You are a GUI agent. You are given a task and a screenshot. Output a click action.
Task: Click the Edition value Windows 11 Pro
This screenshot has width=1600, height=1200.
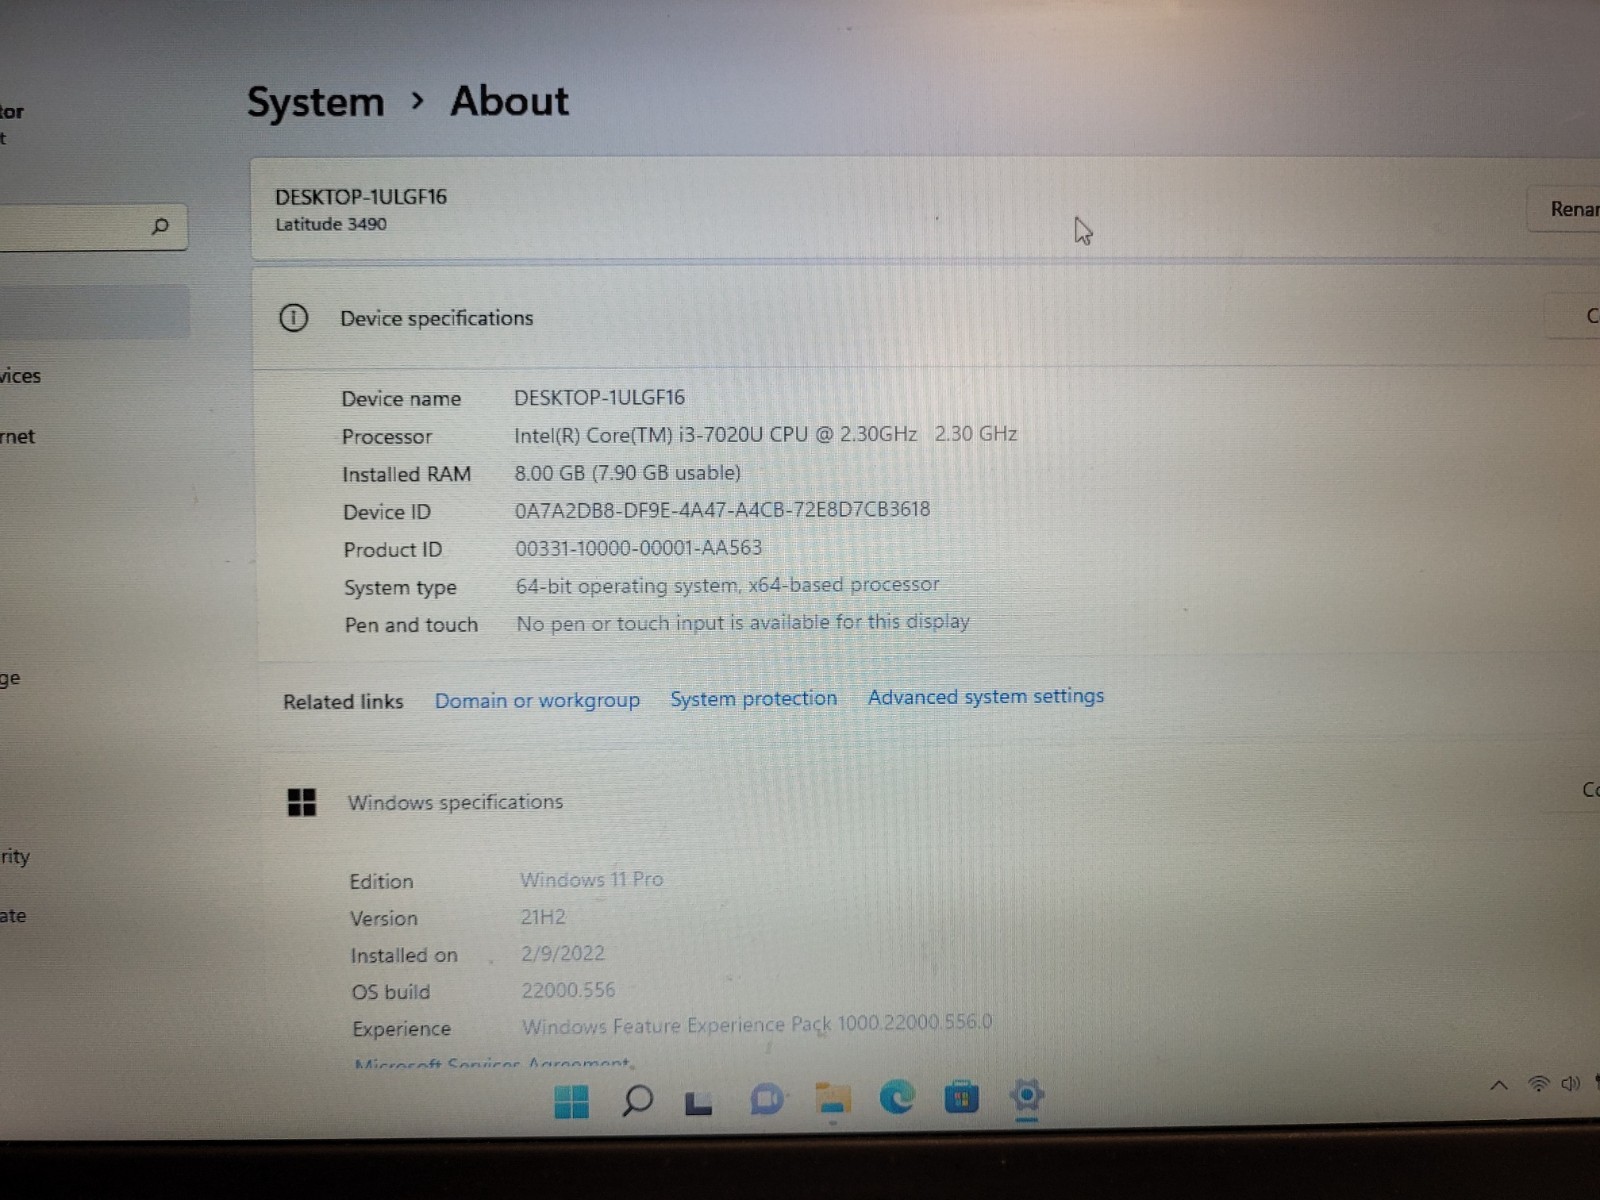591,880
